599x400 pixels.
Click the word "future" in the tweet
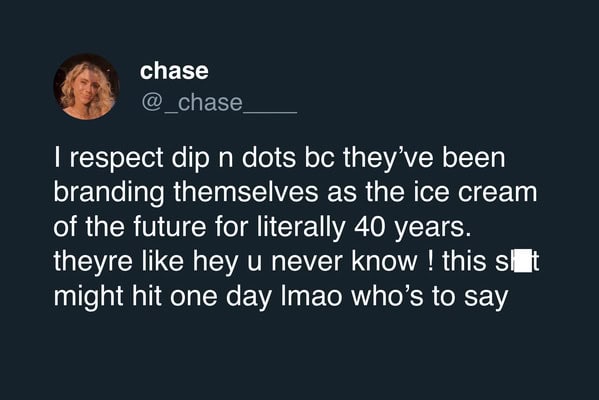coord(170,227)
